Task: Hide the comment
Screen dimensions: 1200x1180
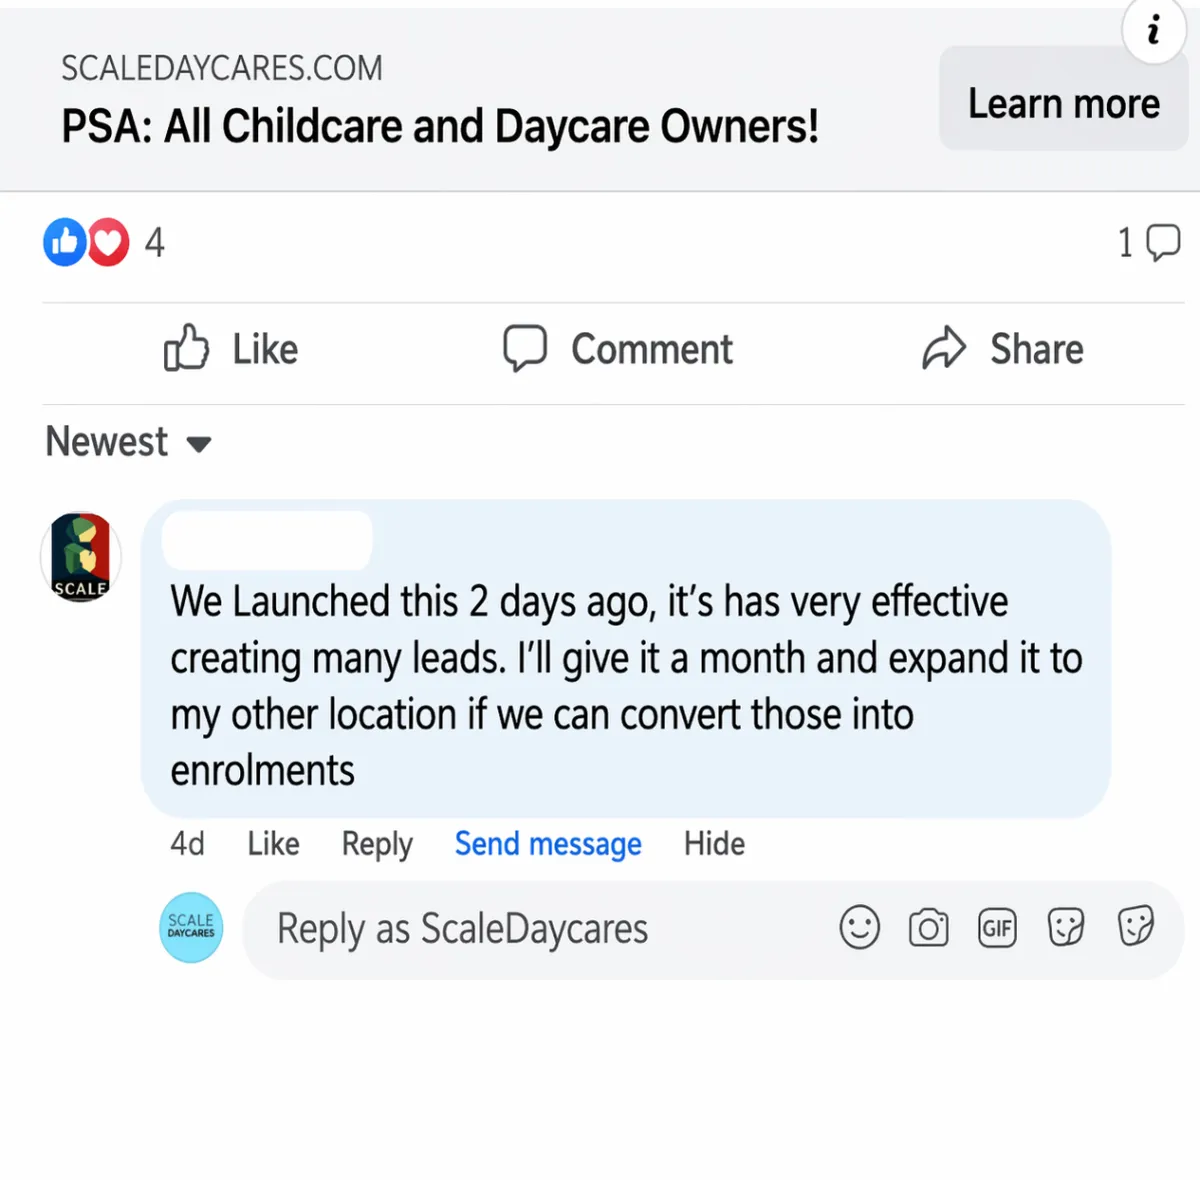Action: click(714, 844)
